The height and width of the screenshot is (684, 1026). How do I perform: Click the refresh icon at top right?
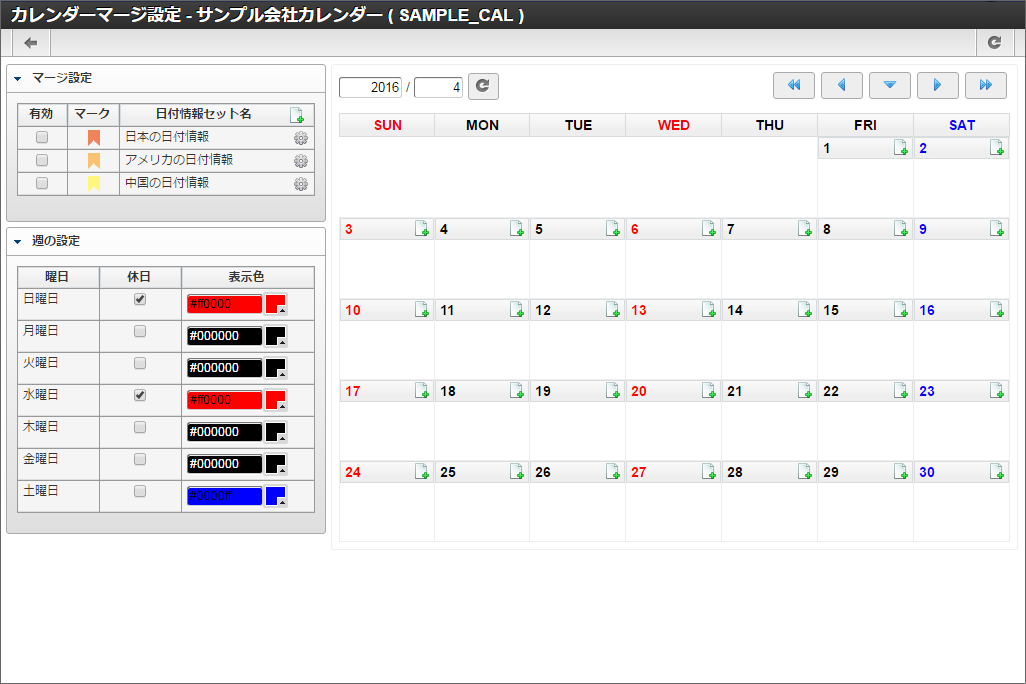point(995,43)
